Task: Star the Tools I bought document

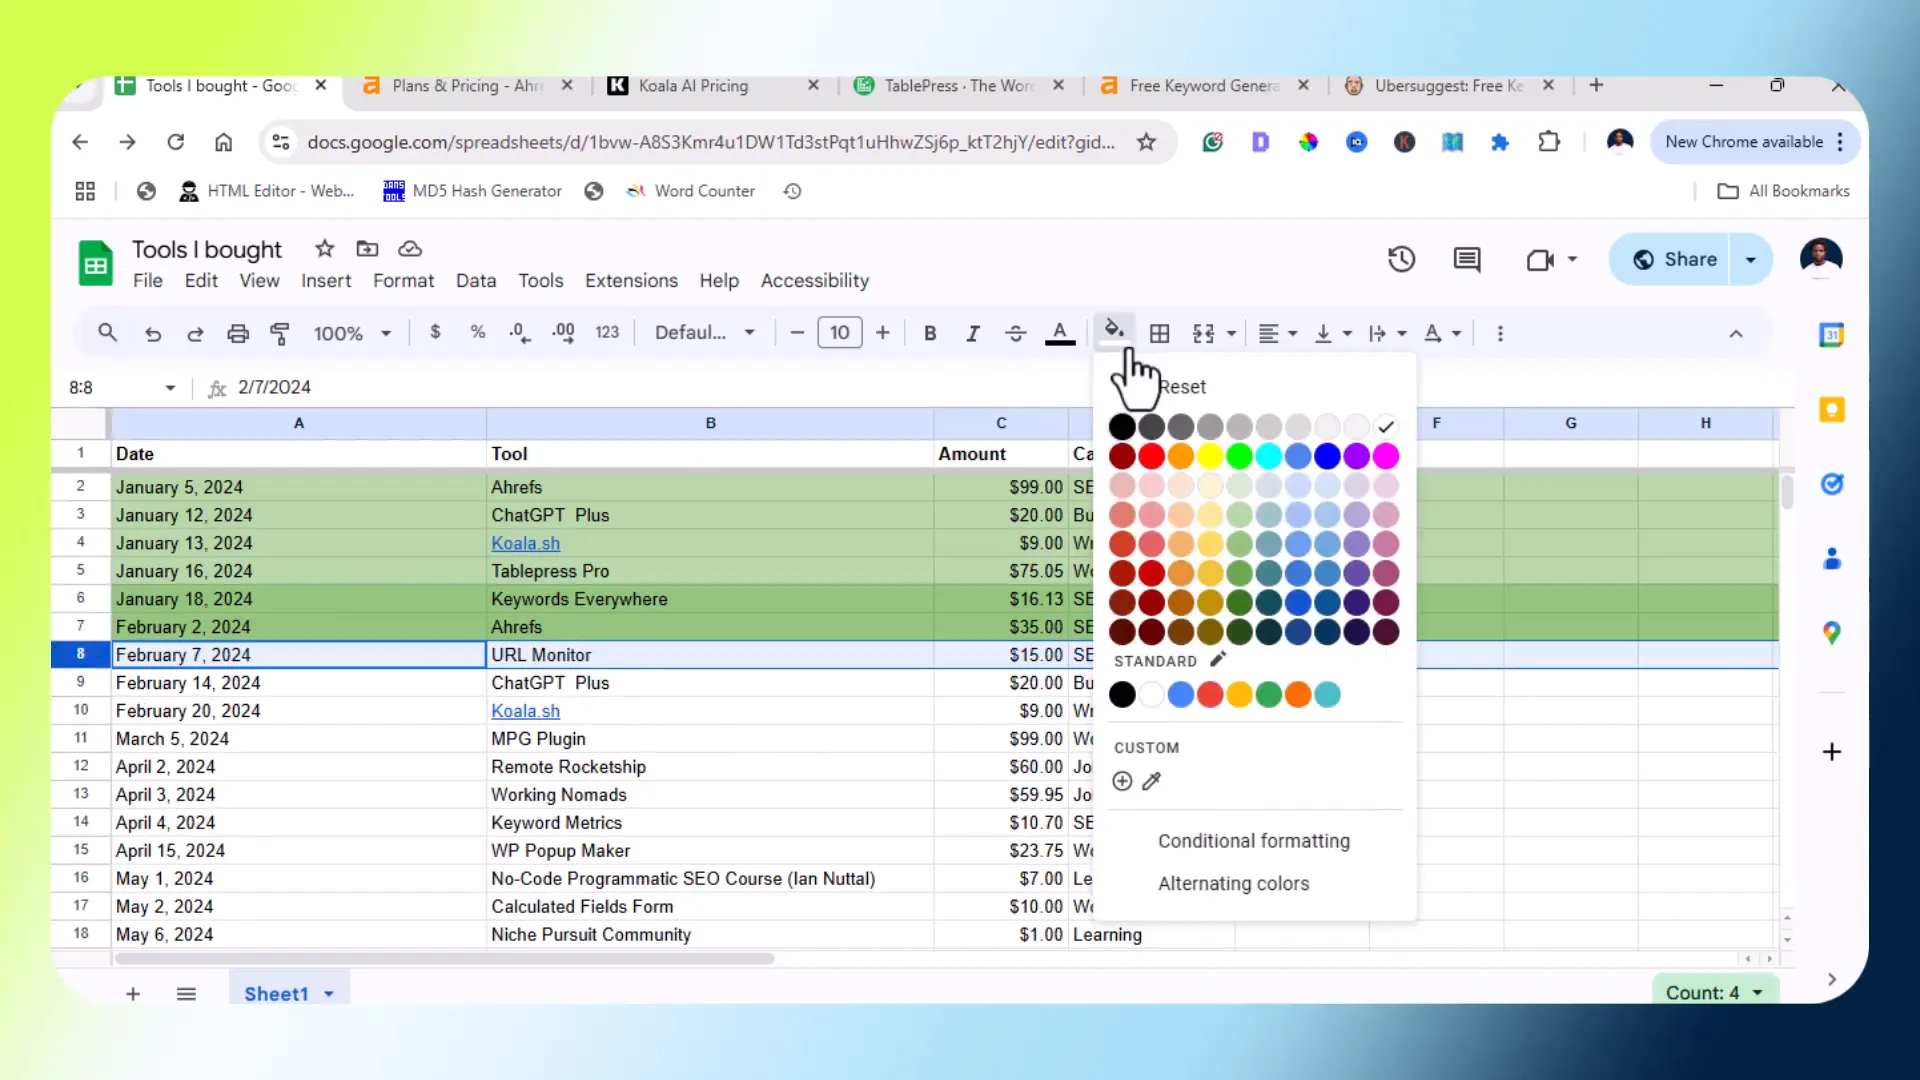Action: pos(324,249)
